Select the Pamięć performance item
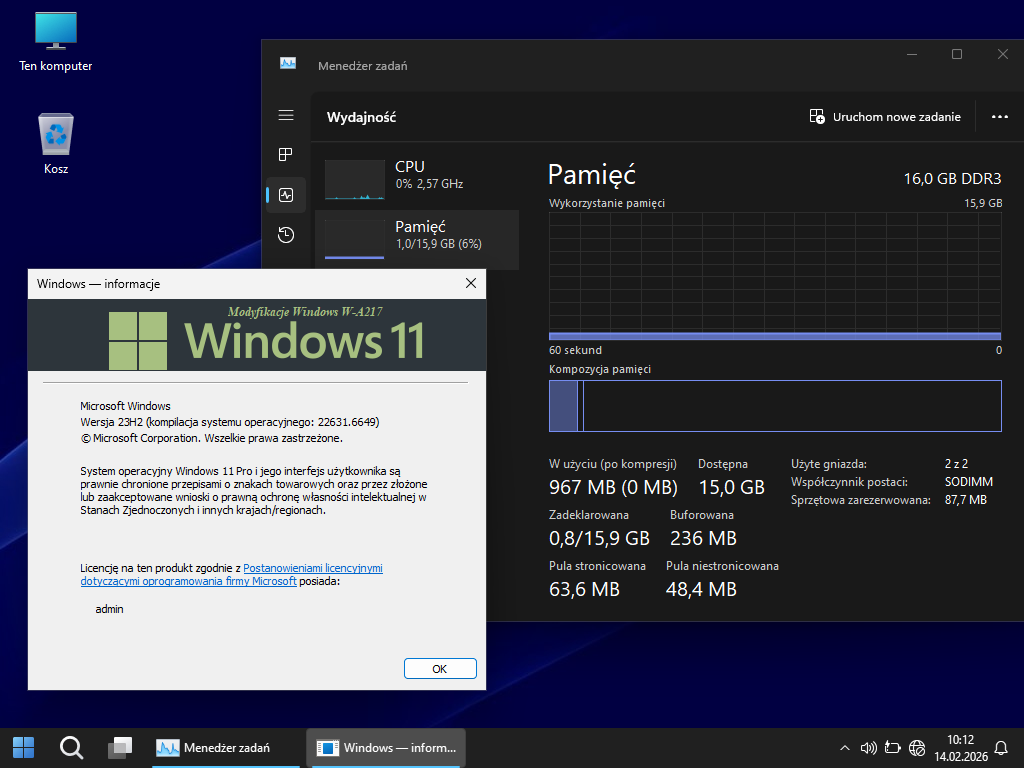Image resolution: width=1024 pixels, height=768 pixels. click(x=416, y=235)
